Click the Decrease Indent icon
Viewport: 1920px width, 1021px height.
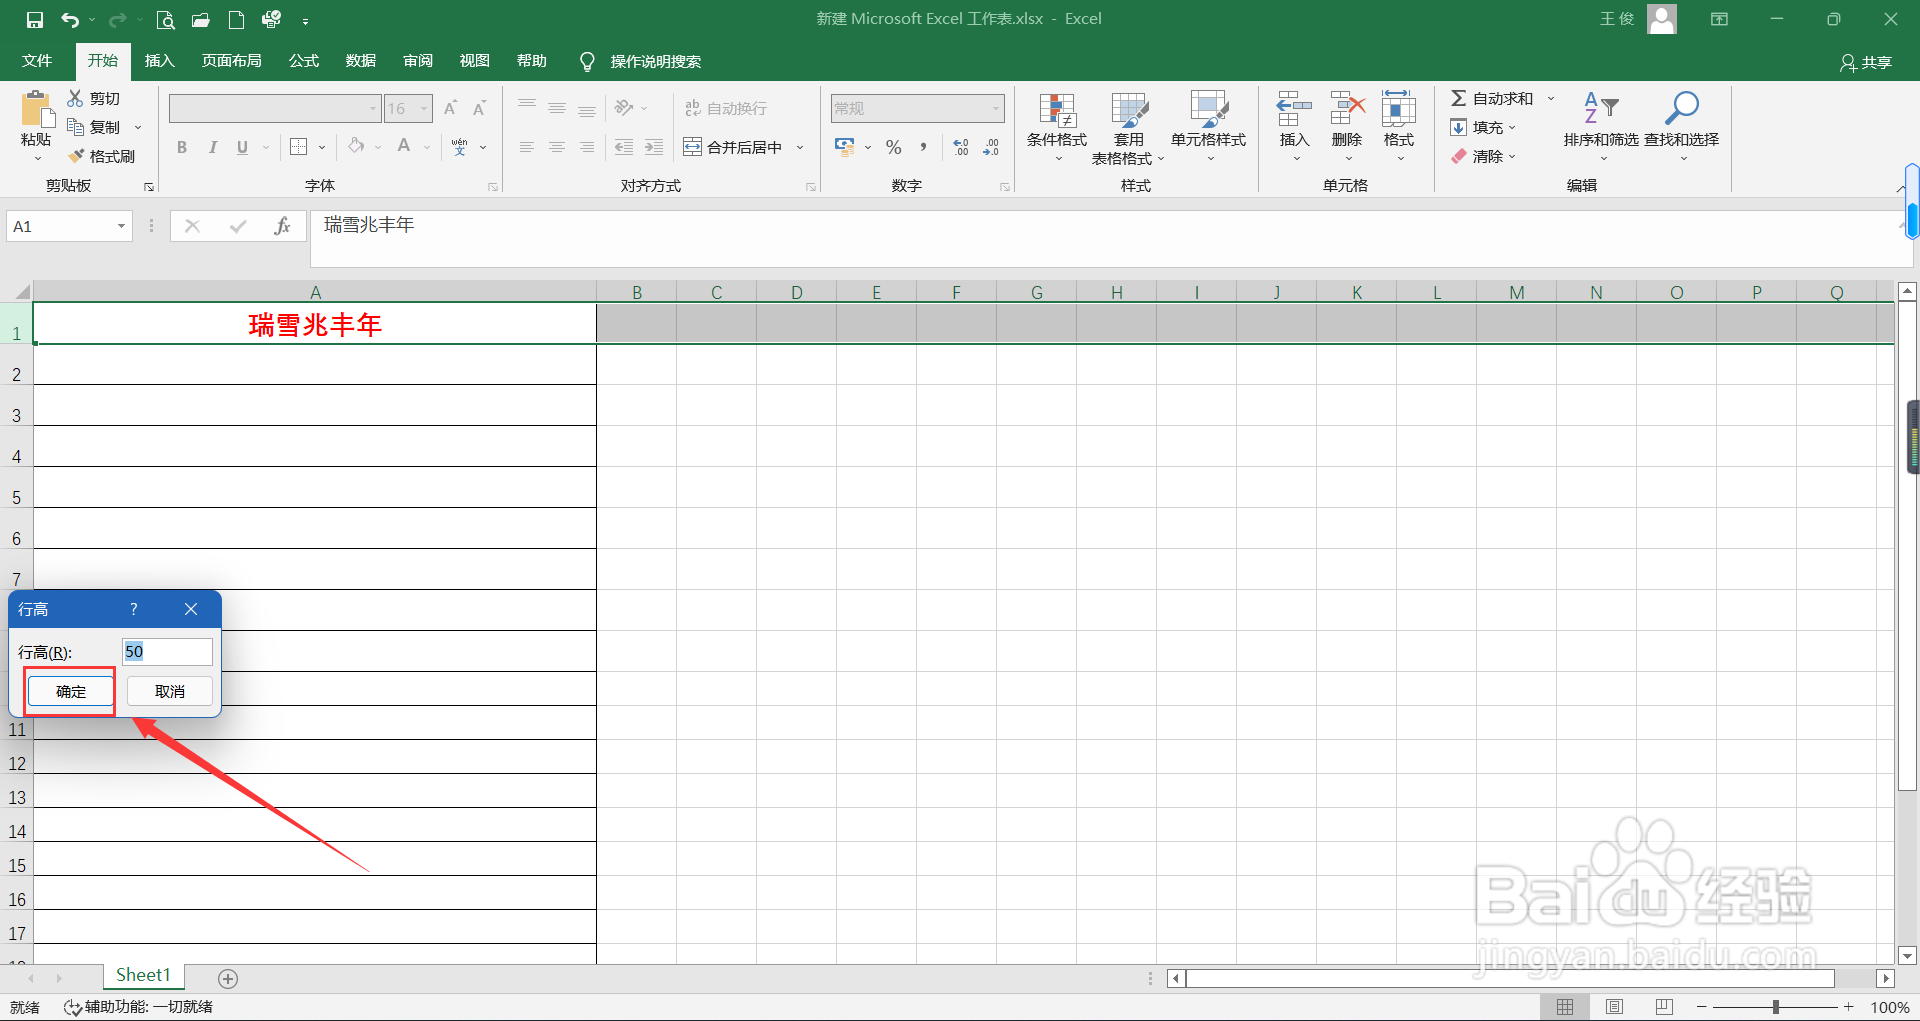624,147
